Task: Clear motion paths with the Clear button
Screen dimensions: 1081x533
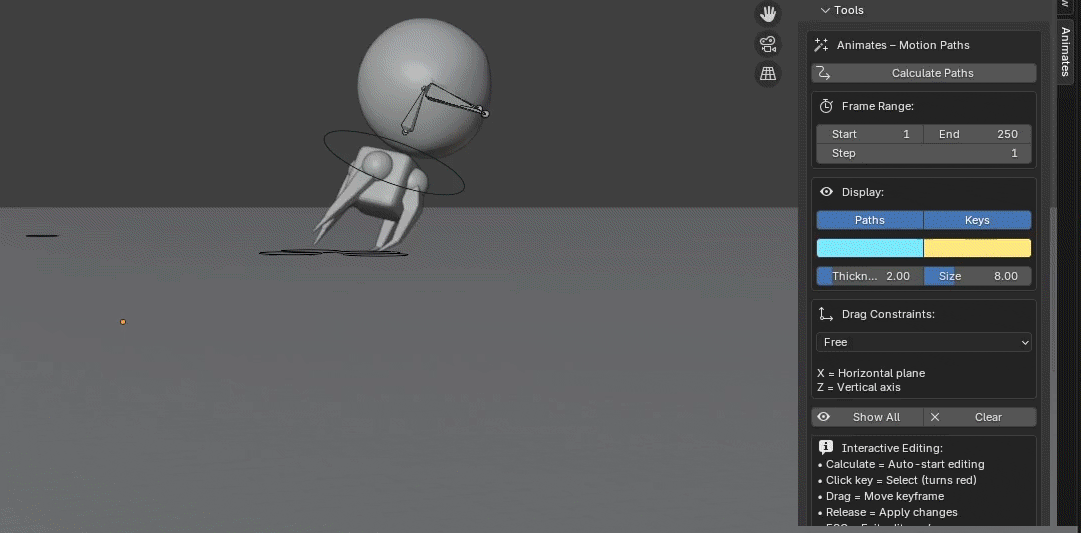Action: (x=979, y=417)
